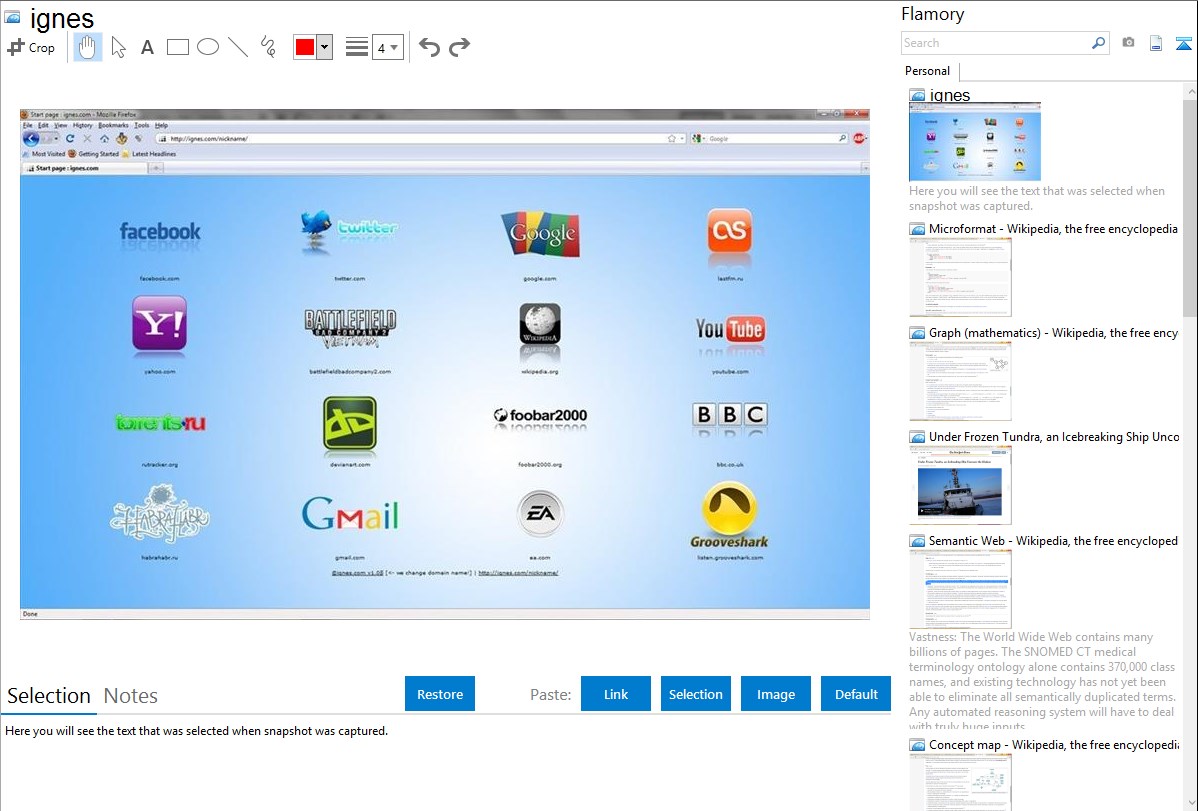Click the YouTube logo in snapshot
This screenshot has height=811, width=1198.
(730, 329)
